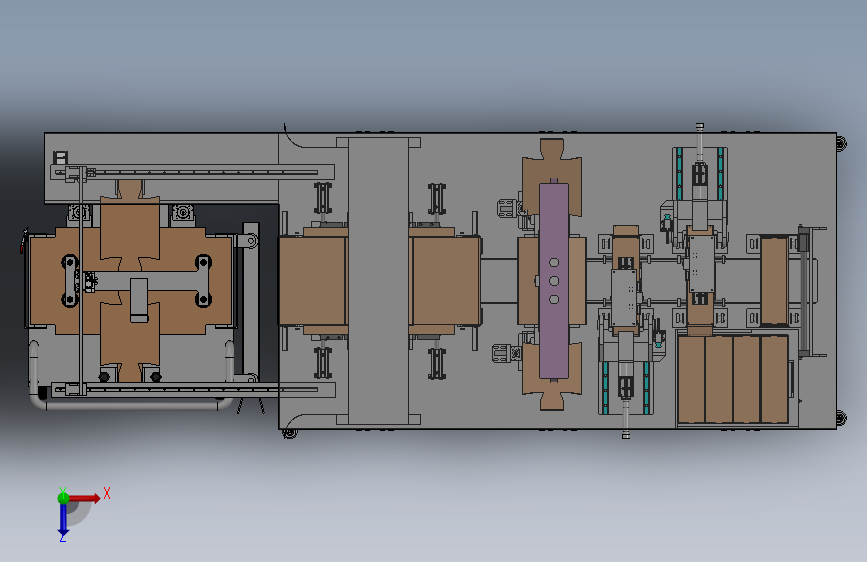The height and width of the screenshot is (562, 867).
Task: Select the upper horizontal linear rail on the left
Action: [x=192, y=172]
